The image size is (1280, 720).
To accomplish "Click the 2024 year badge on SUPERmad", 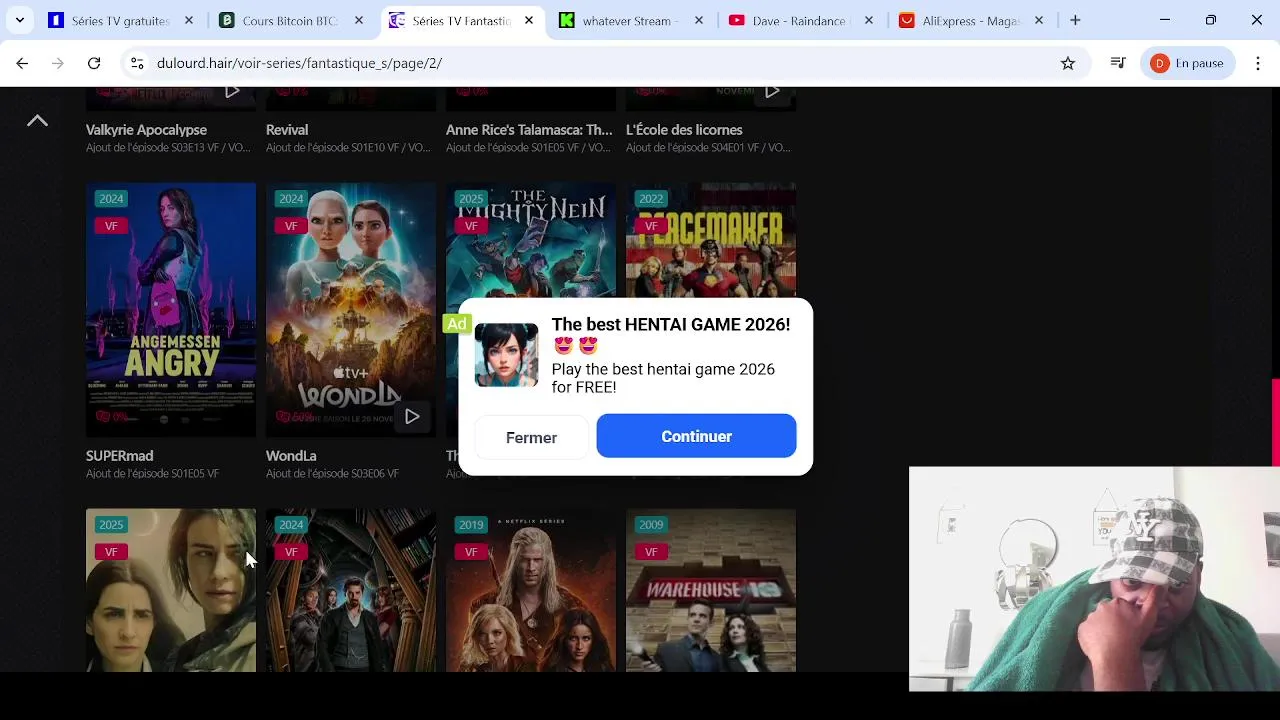I will pyautogui.click(x=111, y=199).
